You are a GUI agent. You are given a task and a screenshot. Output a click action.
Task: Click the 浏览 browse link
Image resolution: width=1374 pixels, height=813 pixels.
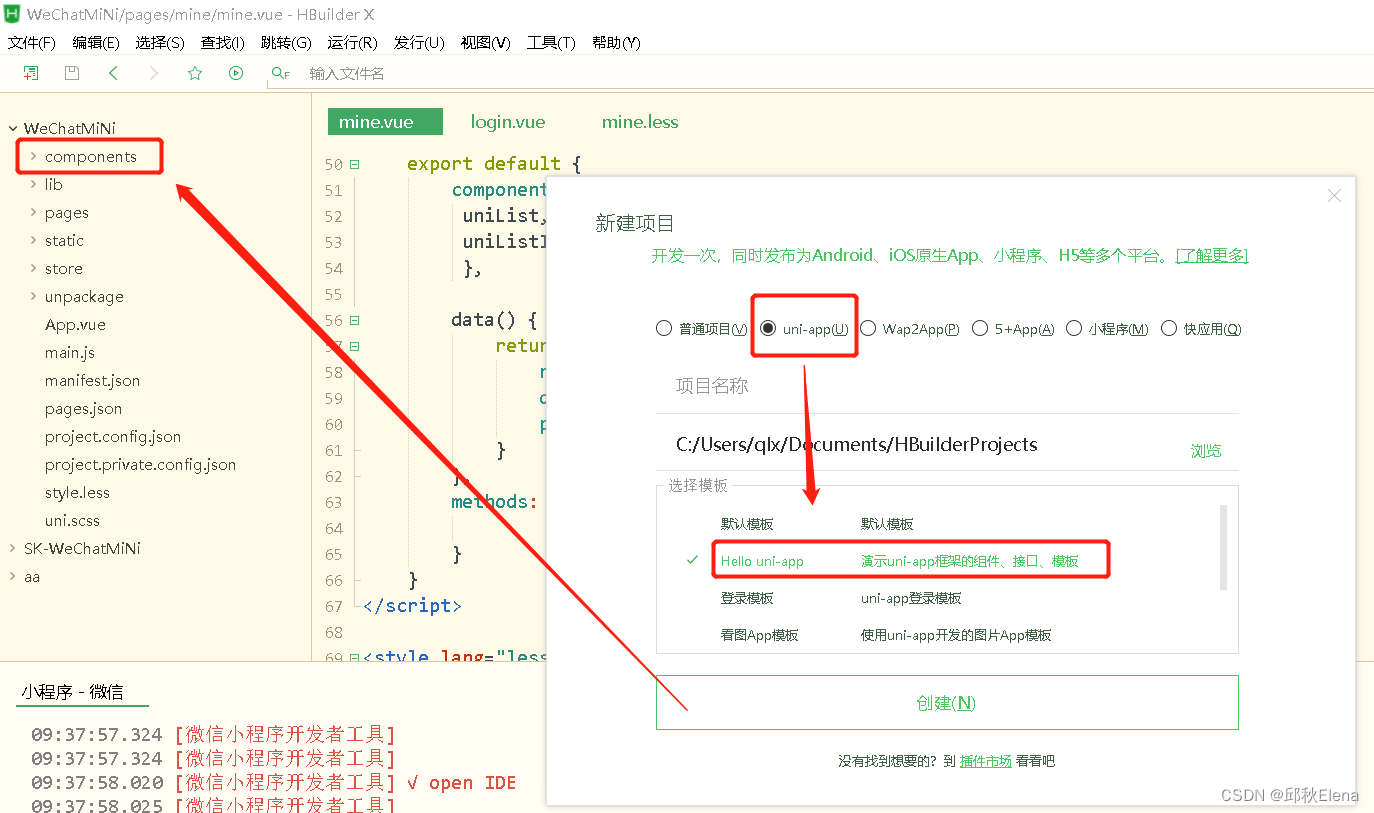point(1206,451)
